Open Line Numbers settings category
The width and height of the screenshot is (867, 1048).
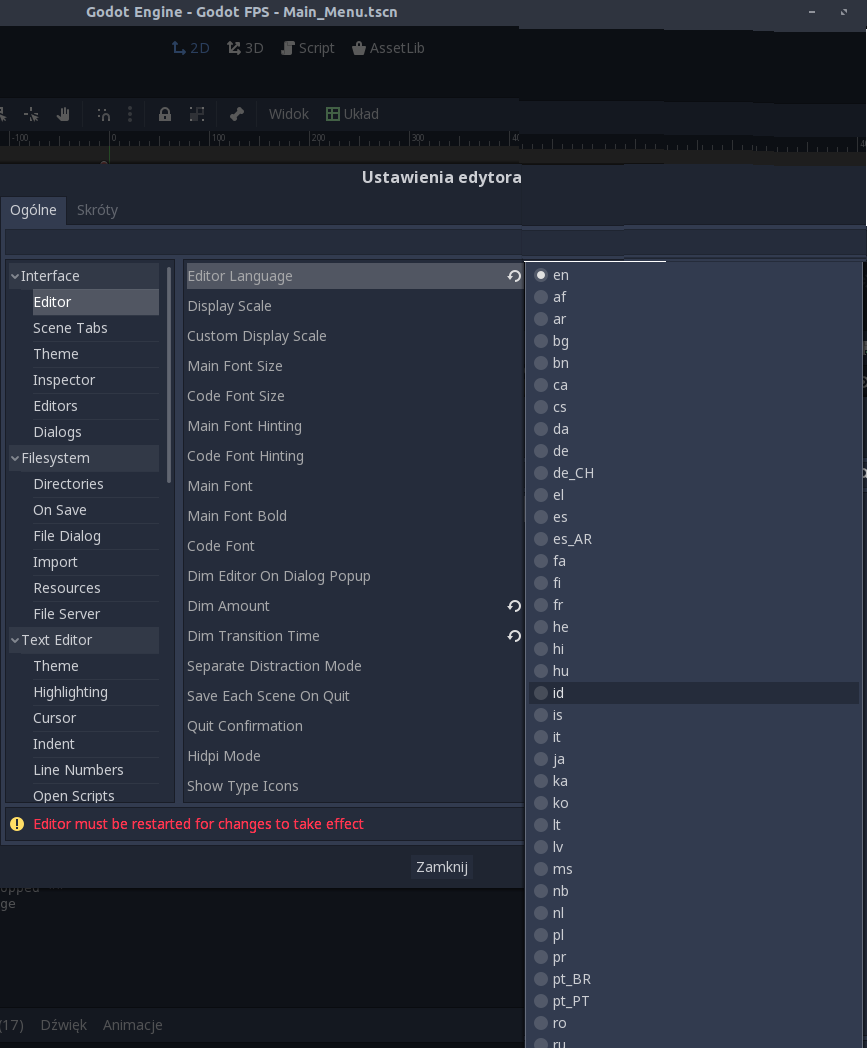coord(96,771)
